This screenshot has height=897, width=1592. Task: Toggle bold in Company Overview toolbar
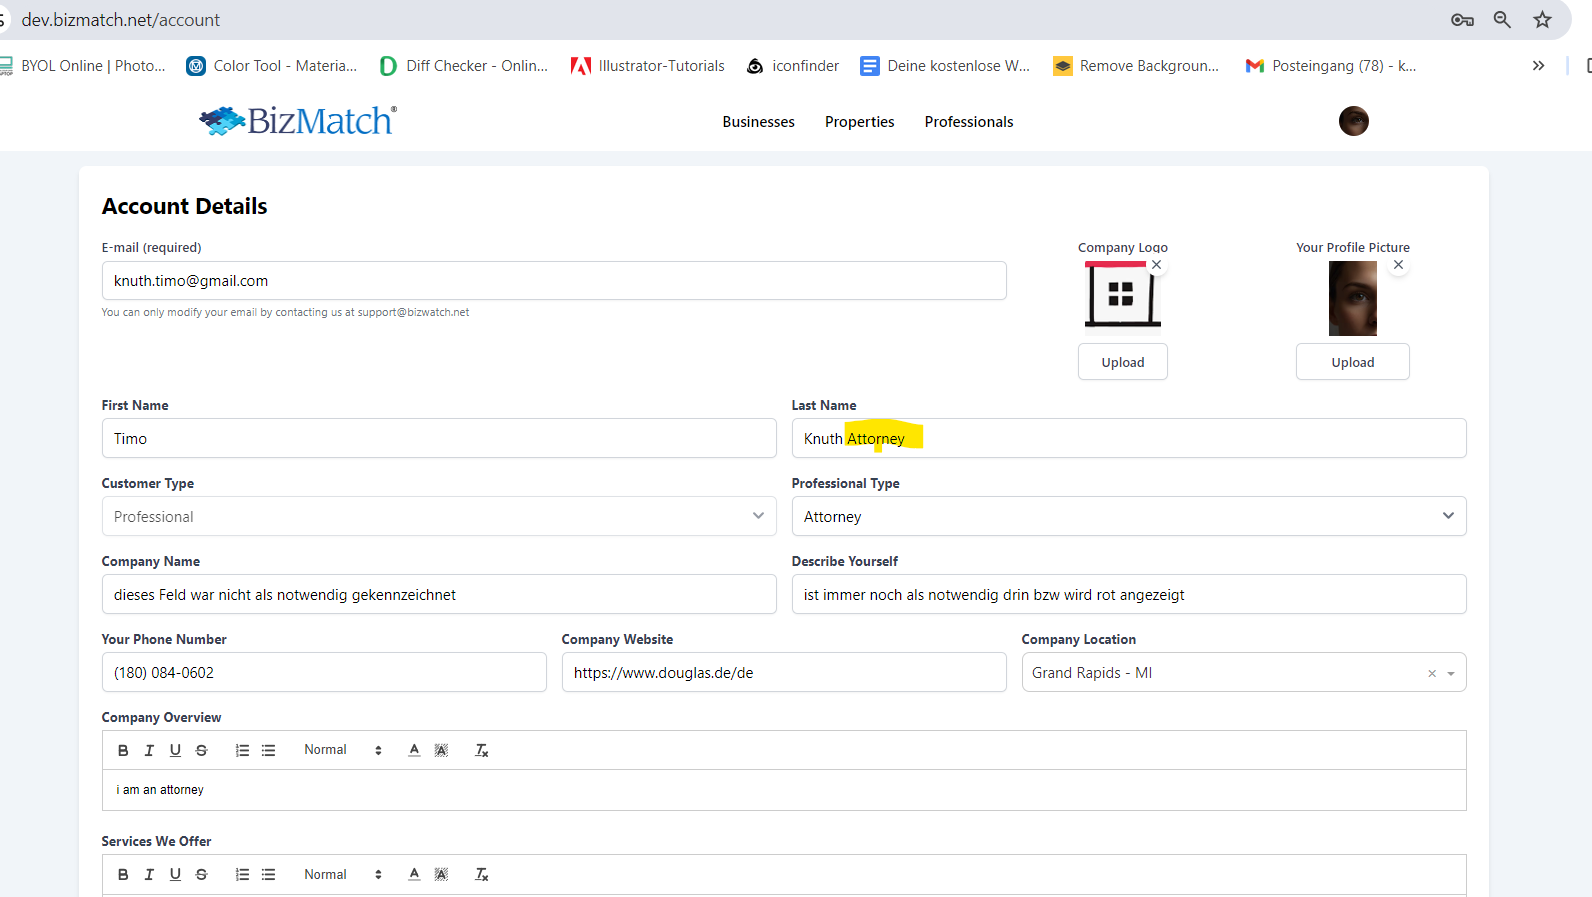click(x=123, y=750)
